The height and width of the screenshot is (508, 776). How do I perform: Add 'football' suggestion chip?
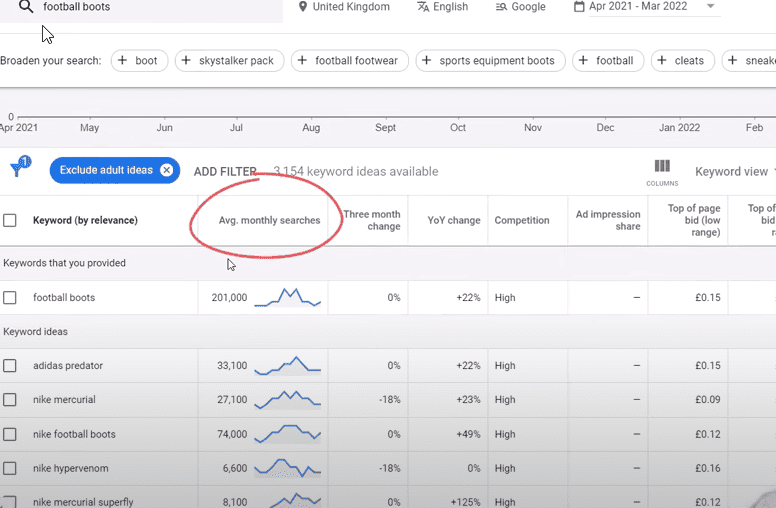(x=608, y=60)
